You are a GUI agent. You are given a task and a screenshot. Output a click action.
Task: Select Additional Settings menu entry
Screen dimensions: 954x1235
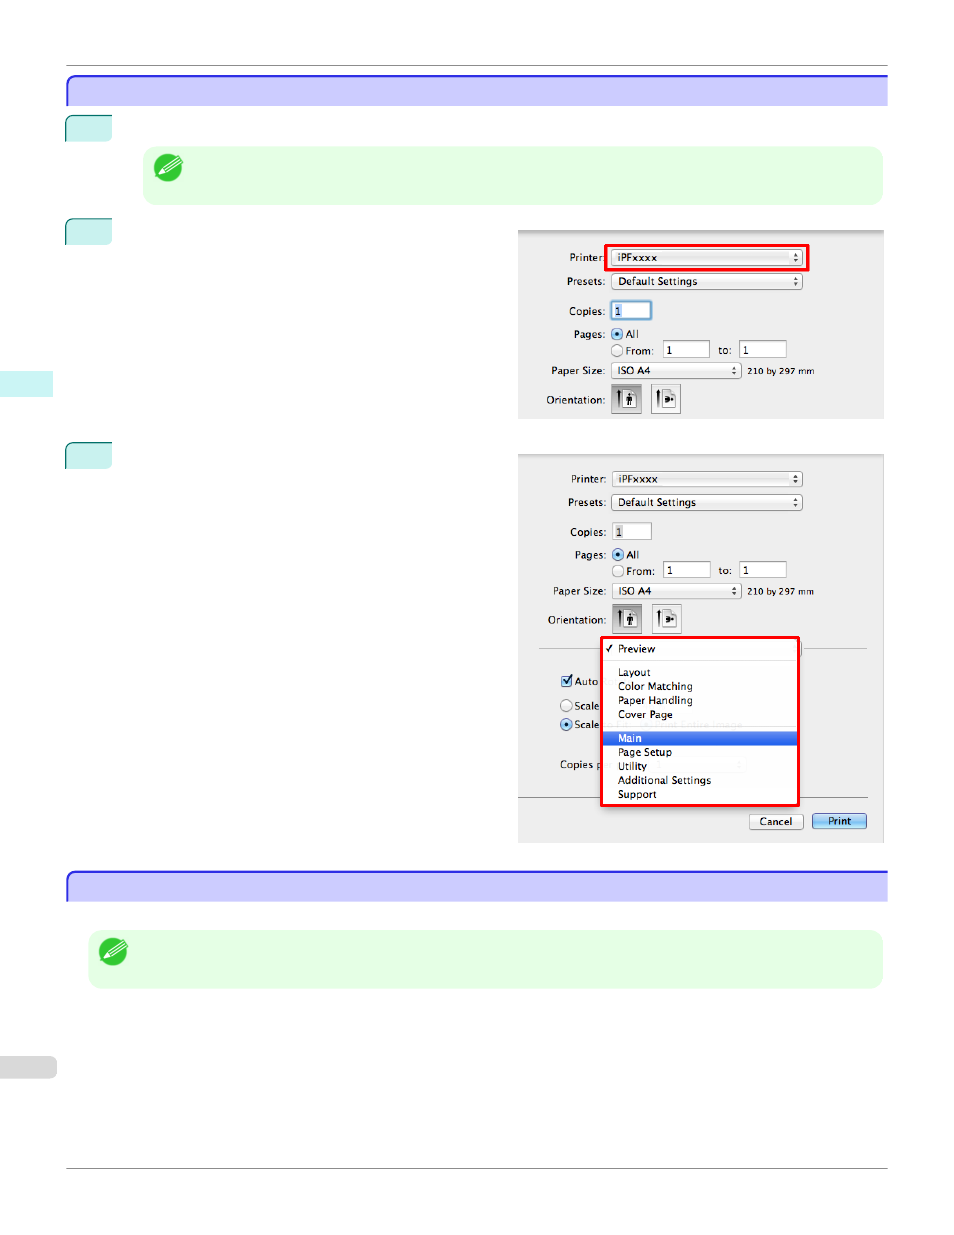664,781
